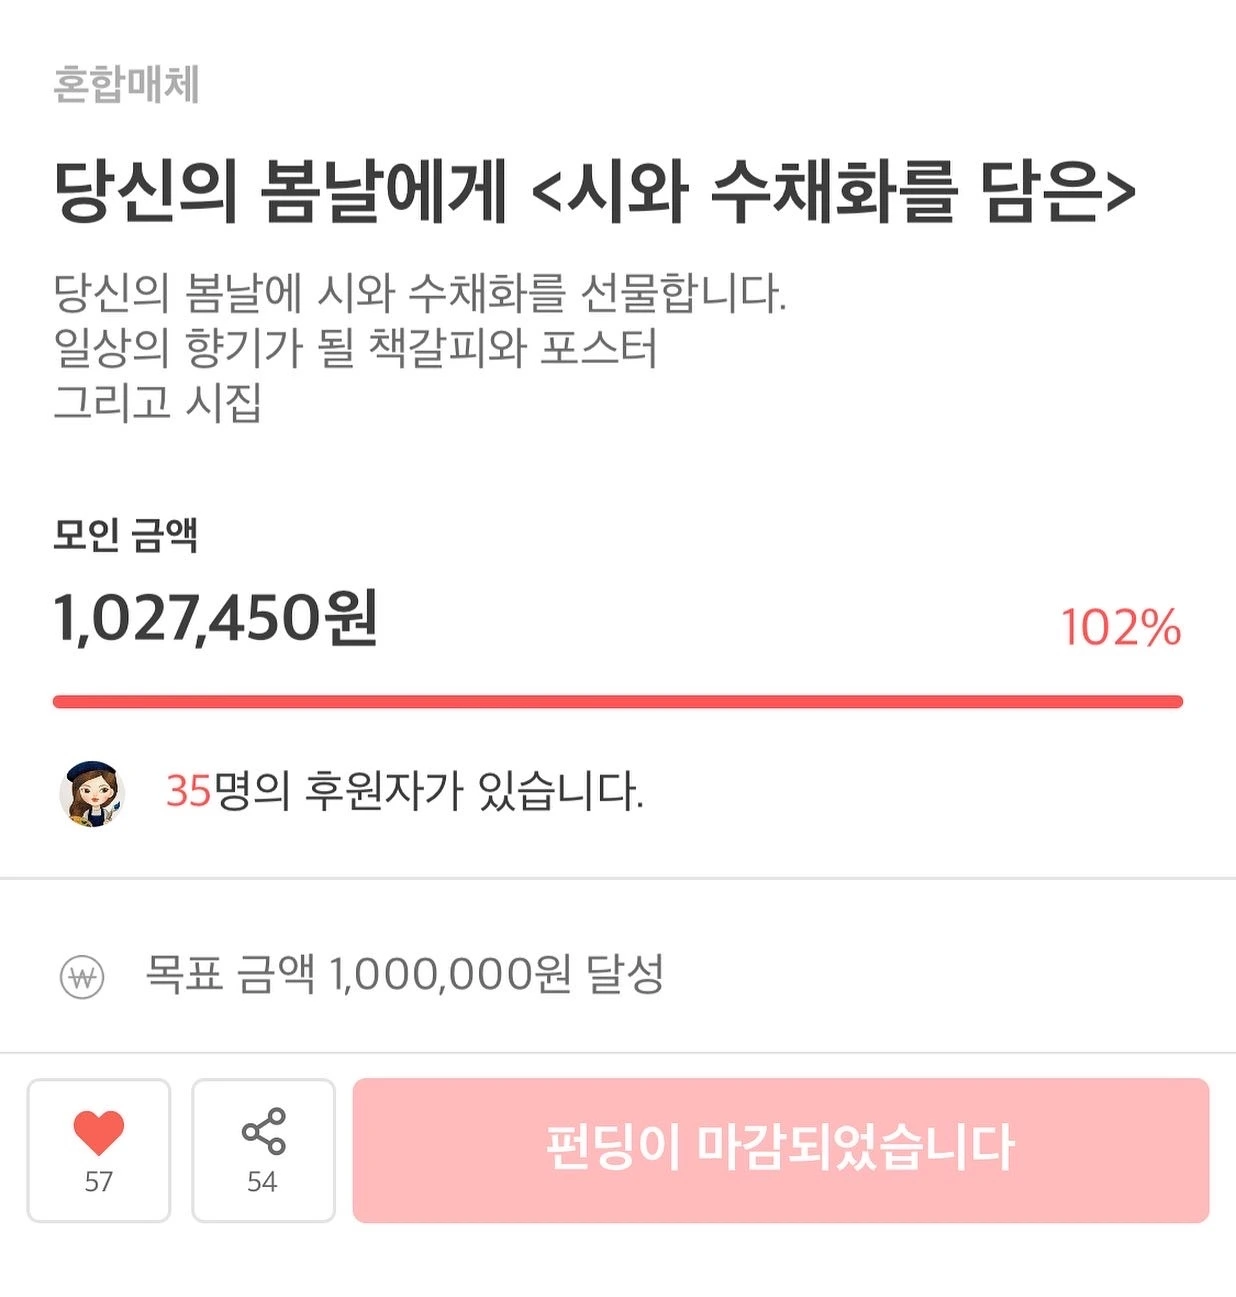Click the won currency circle icon
This screenshot has height=1297, width=1236.
[82, 977]
